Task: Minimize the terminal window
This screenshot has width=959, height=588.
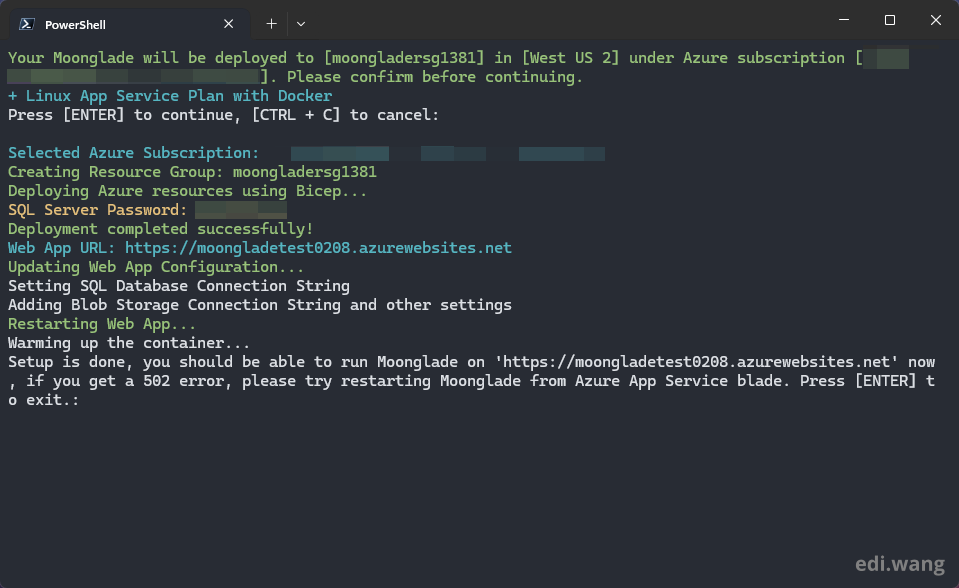Action: click(x=843, y=20)
